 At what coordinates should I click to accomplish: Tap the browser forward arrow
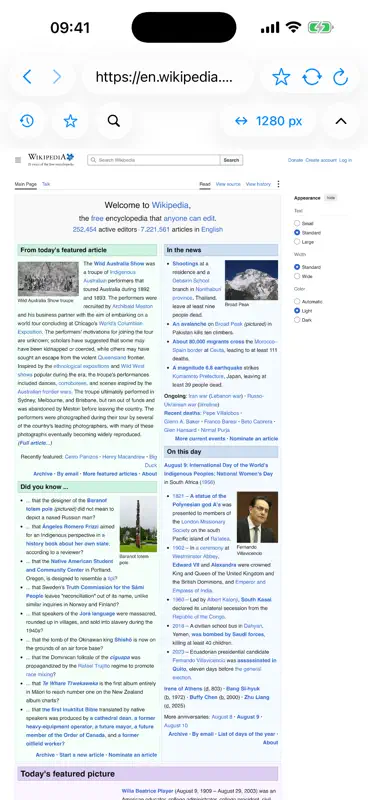(57, 77)
